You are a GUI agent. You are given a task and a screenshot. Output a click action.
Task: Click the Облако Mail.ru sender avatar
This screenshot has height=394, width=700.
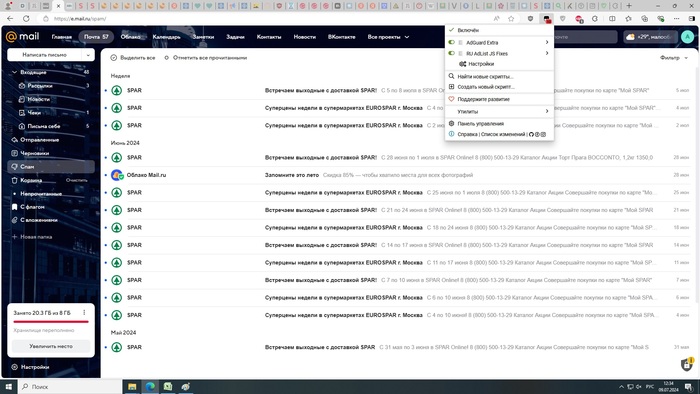pyautogui.click(x=117, y=175)
